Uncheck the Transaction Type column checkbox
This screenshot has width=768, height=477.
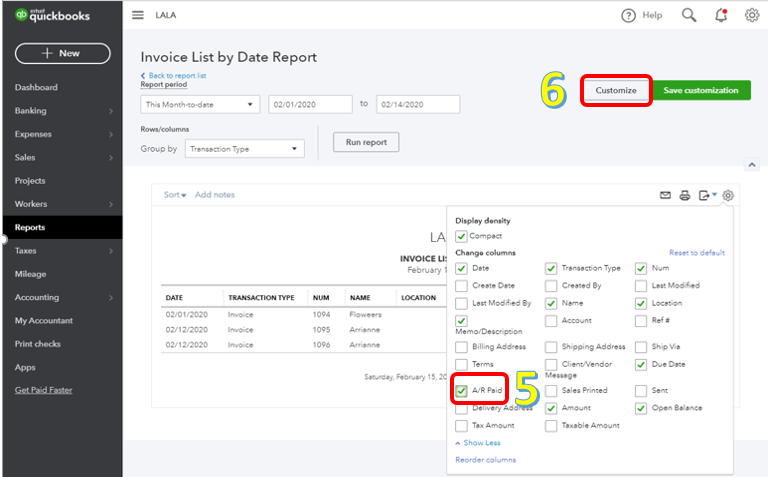[x=551, y=268]
